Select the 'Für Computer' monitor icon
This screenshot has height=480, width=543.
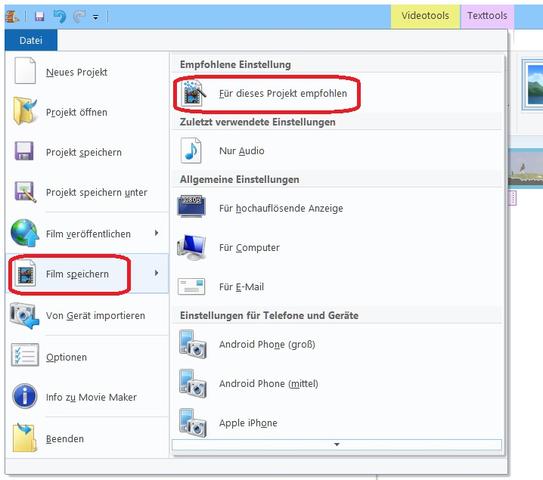pos(192,247)
